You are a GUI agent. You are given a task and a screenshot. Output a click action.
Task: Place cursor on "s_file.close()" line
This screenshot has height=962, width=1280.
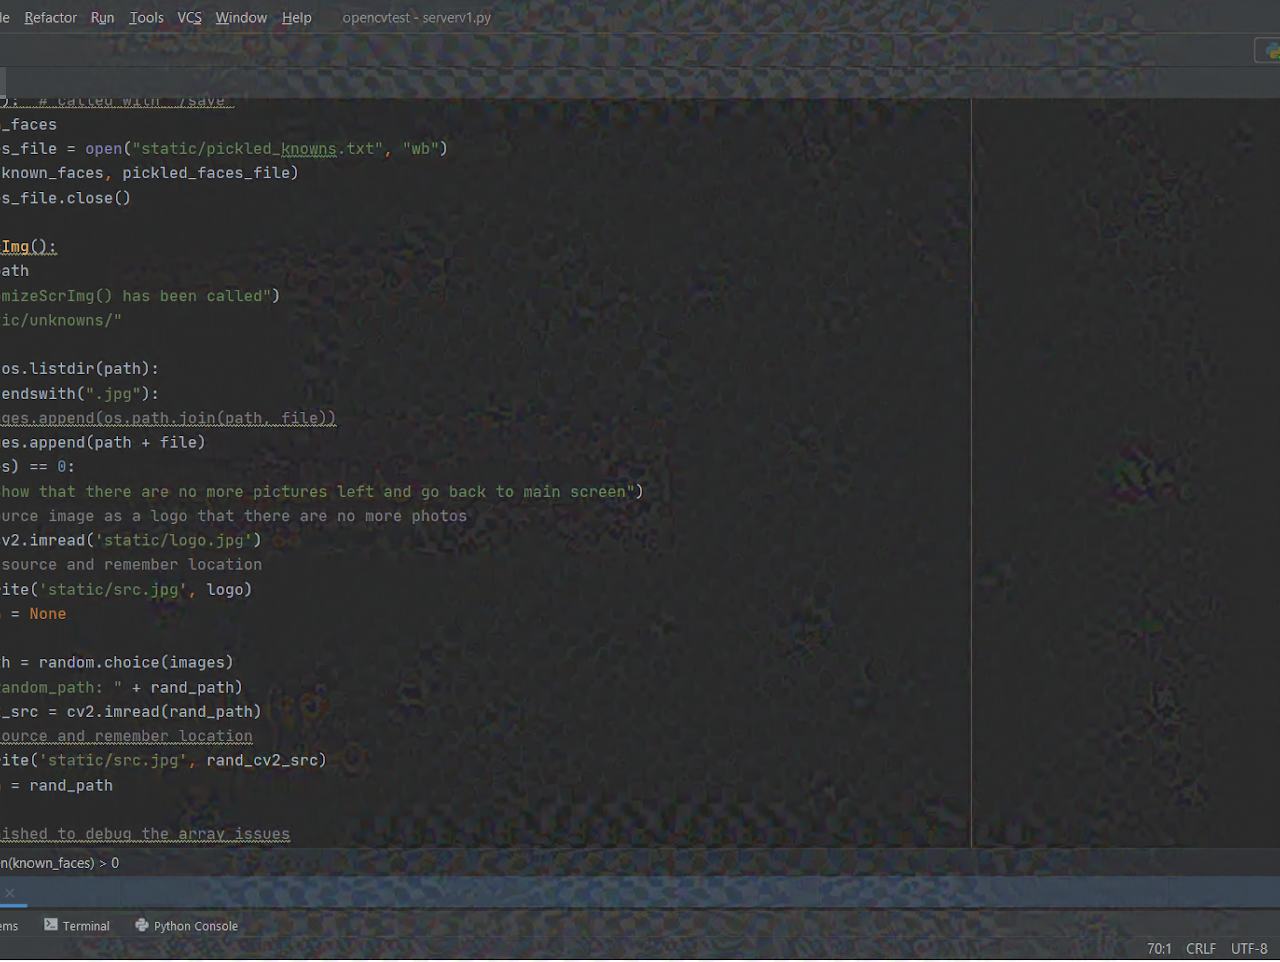(x=66, y=198)
